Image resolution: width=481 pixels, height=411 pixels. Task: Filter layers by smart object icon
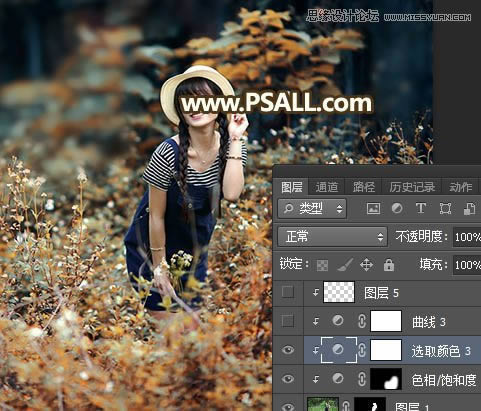pyautogui.click(x=469, y=209)
